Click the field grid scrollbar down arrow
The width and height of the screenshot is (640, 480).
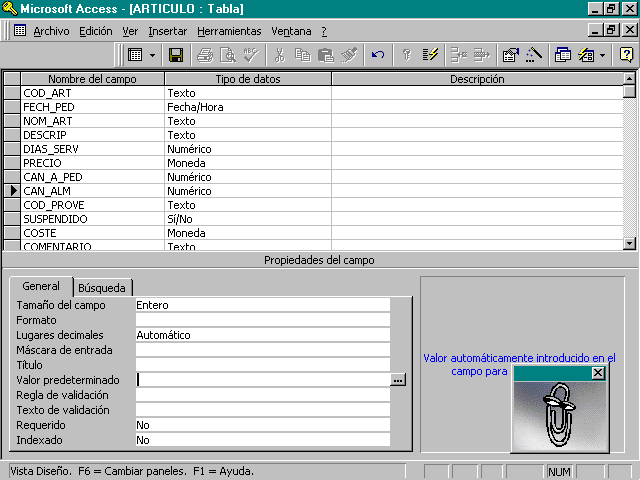point(629,243)
